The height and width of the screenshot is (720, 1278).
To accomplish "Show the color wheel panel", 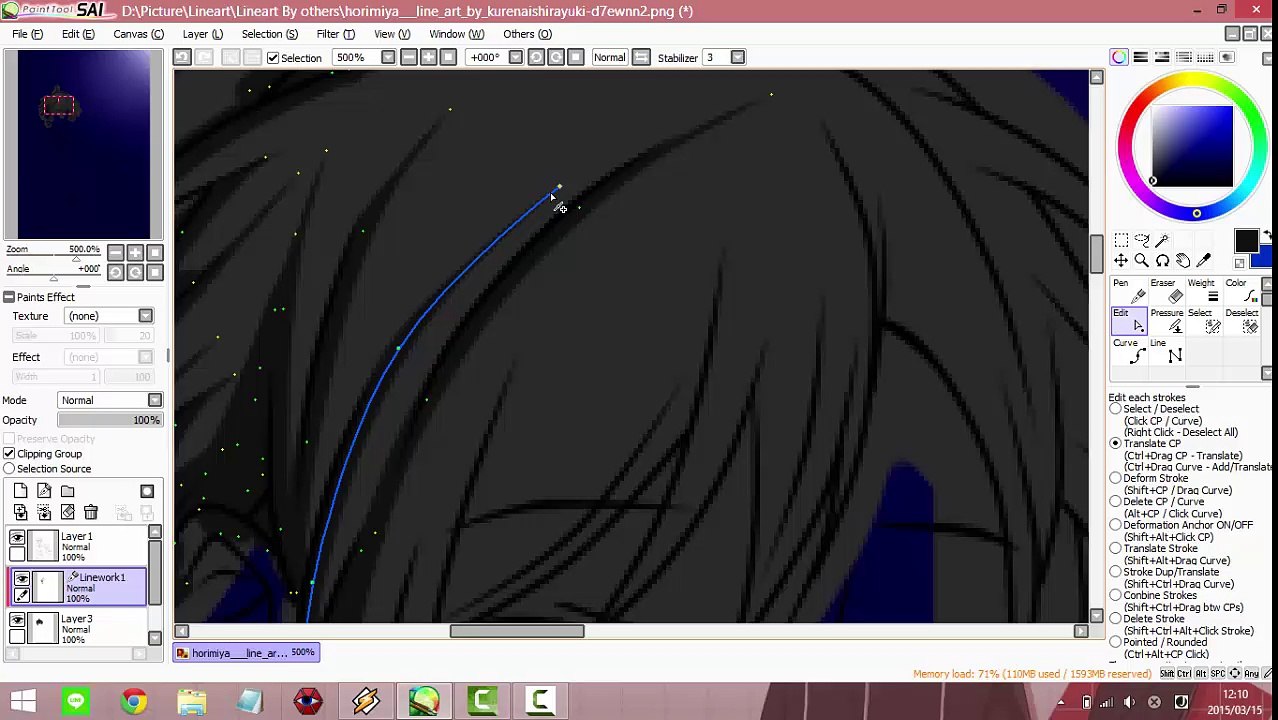I will [x=1119, y=57].
